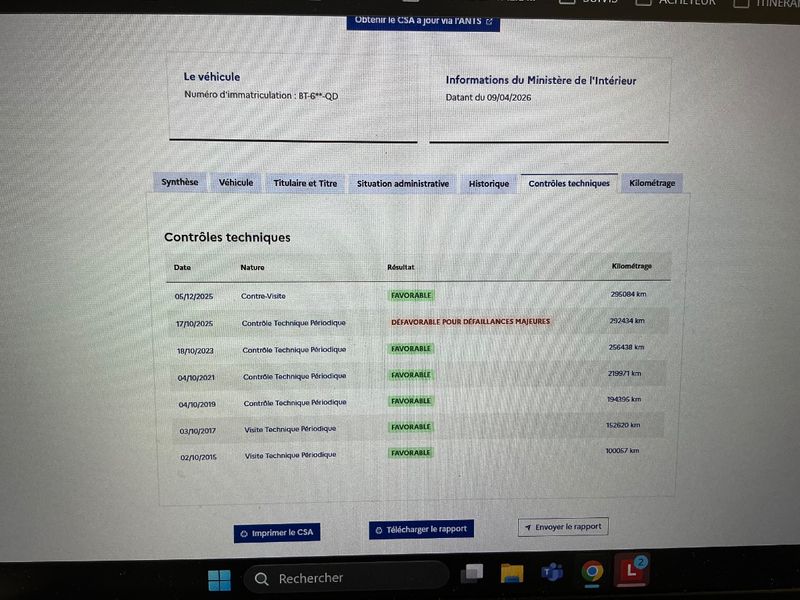Open the Kilométrage tab

coord(652,183)
